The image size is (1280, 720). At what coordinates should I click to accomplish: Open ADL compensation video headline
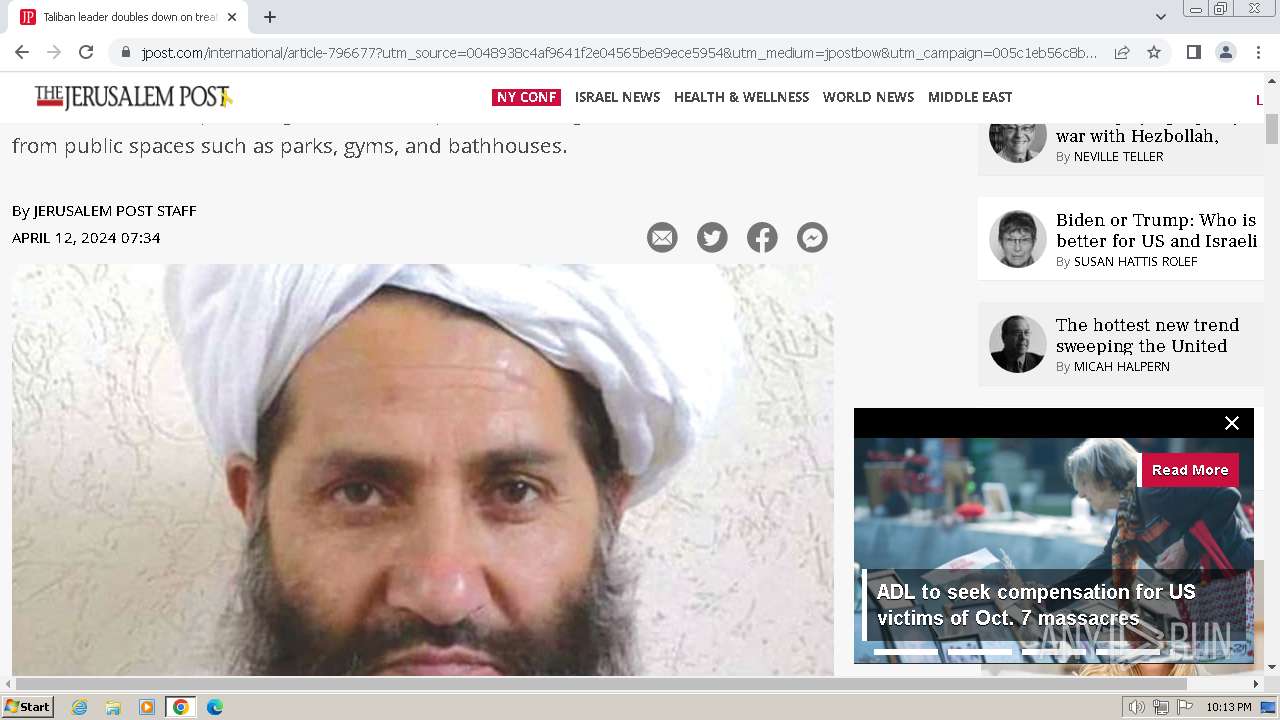[x=1036, y=605]
